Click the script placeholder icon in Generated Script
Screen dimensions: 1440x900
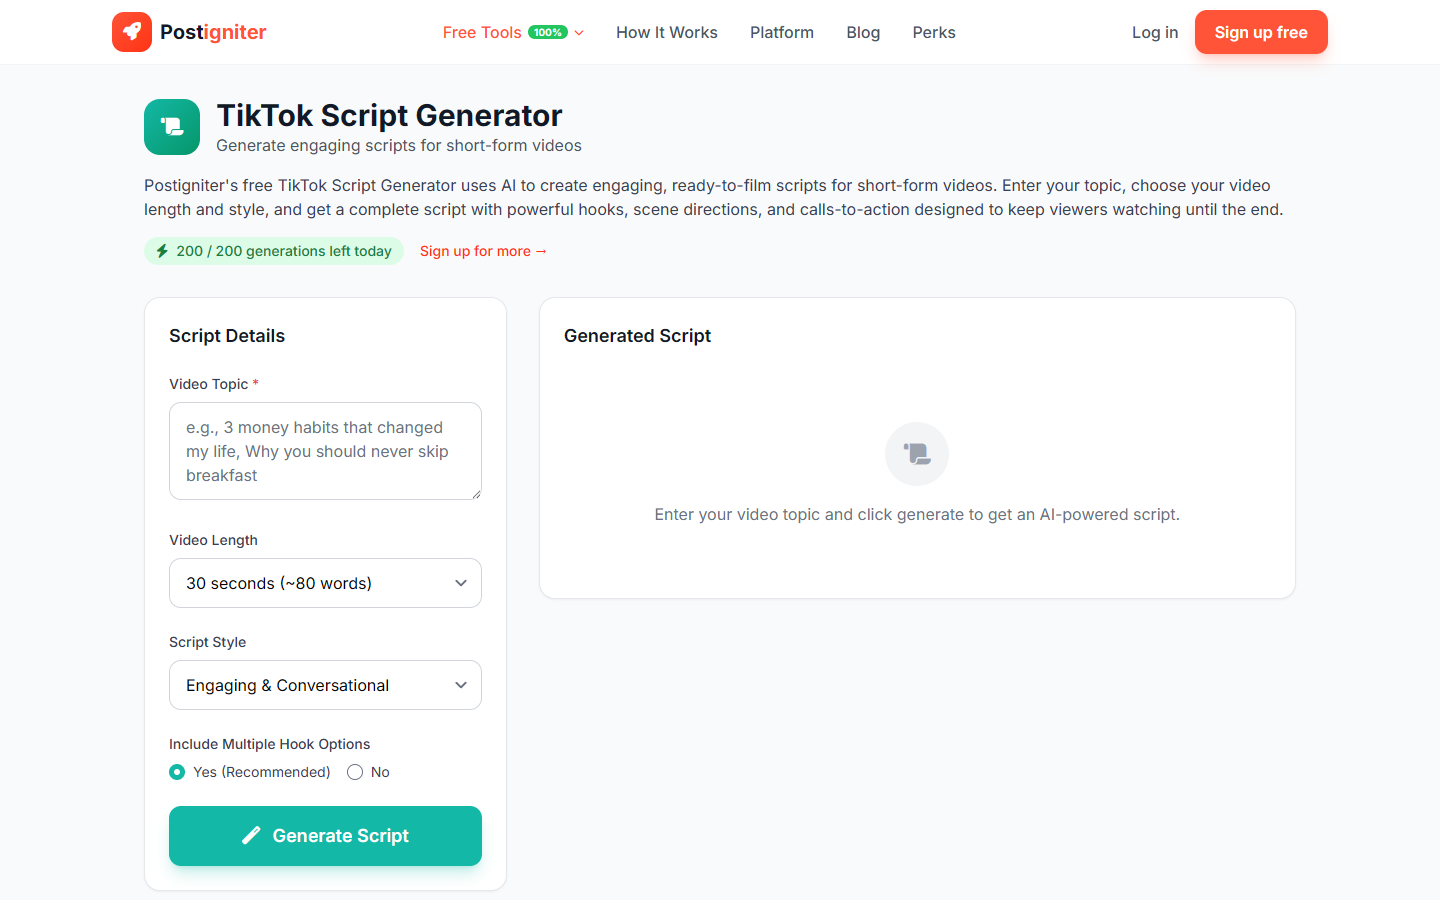(x=916, y=453)
